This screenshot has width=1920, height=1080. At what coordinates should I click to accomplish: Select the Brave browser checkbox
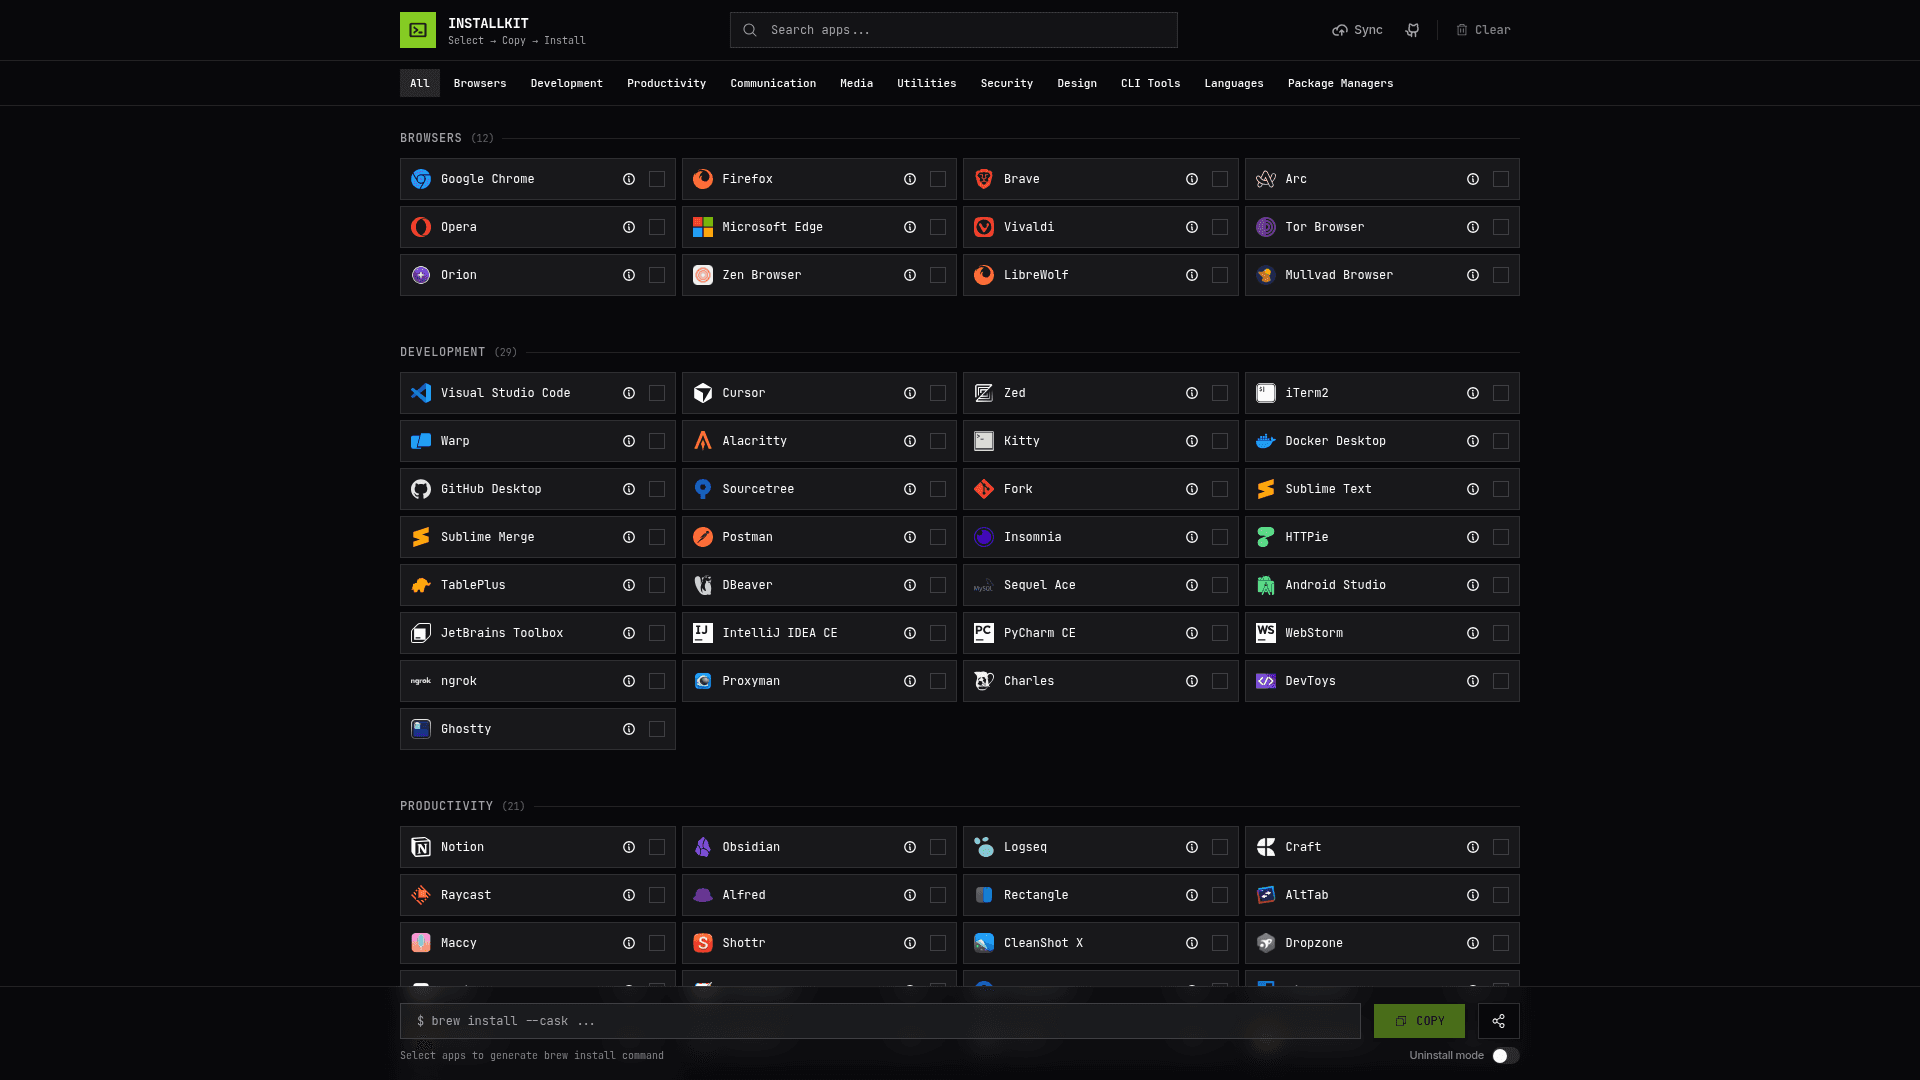(x=1220, y=179)
